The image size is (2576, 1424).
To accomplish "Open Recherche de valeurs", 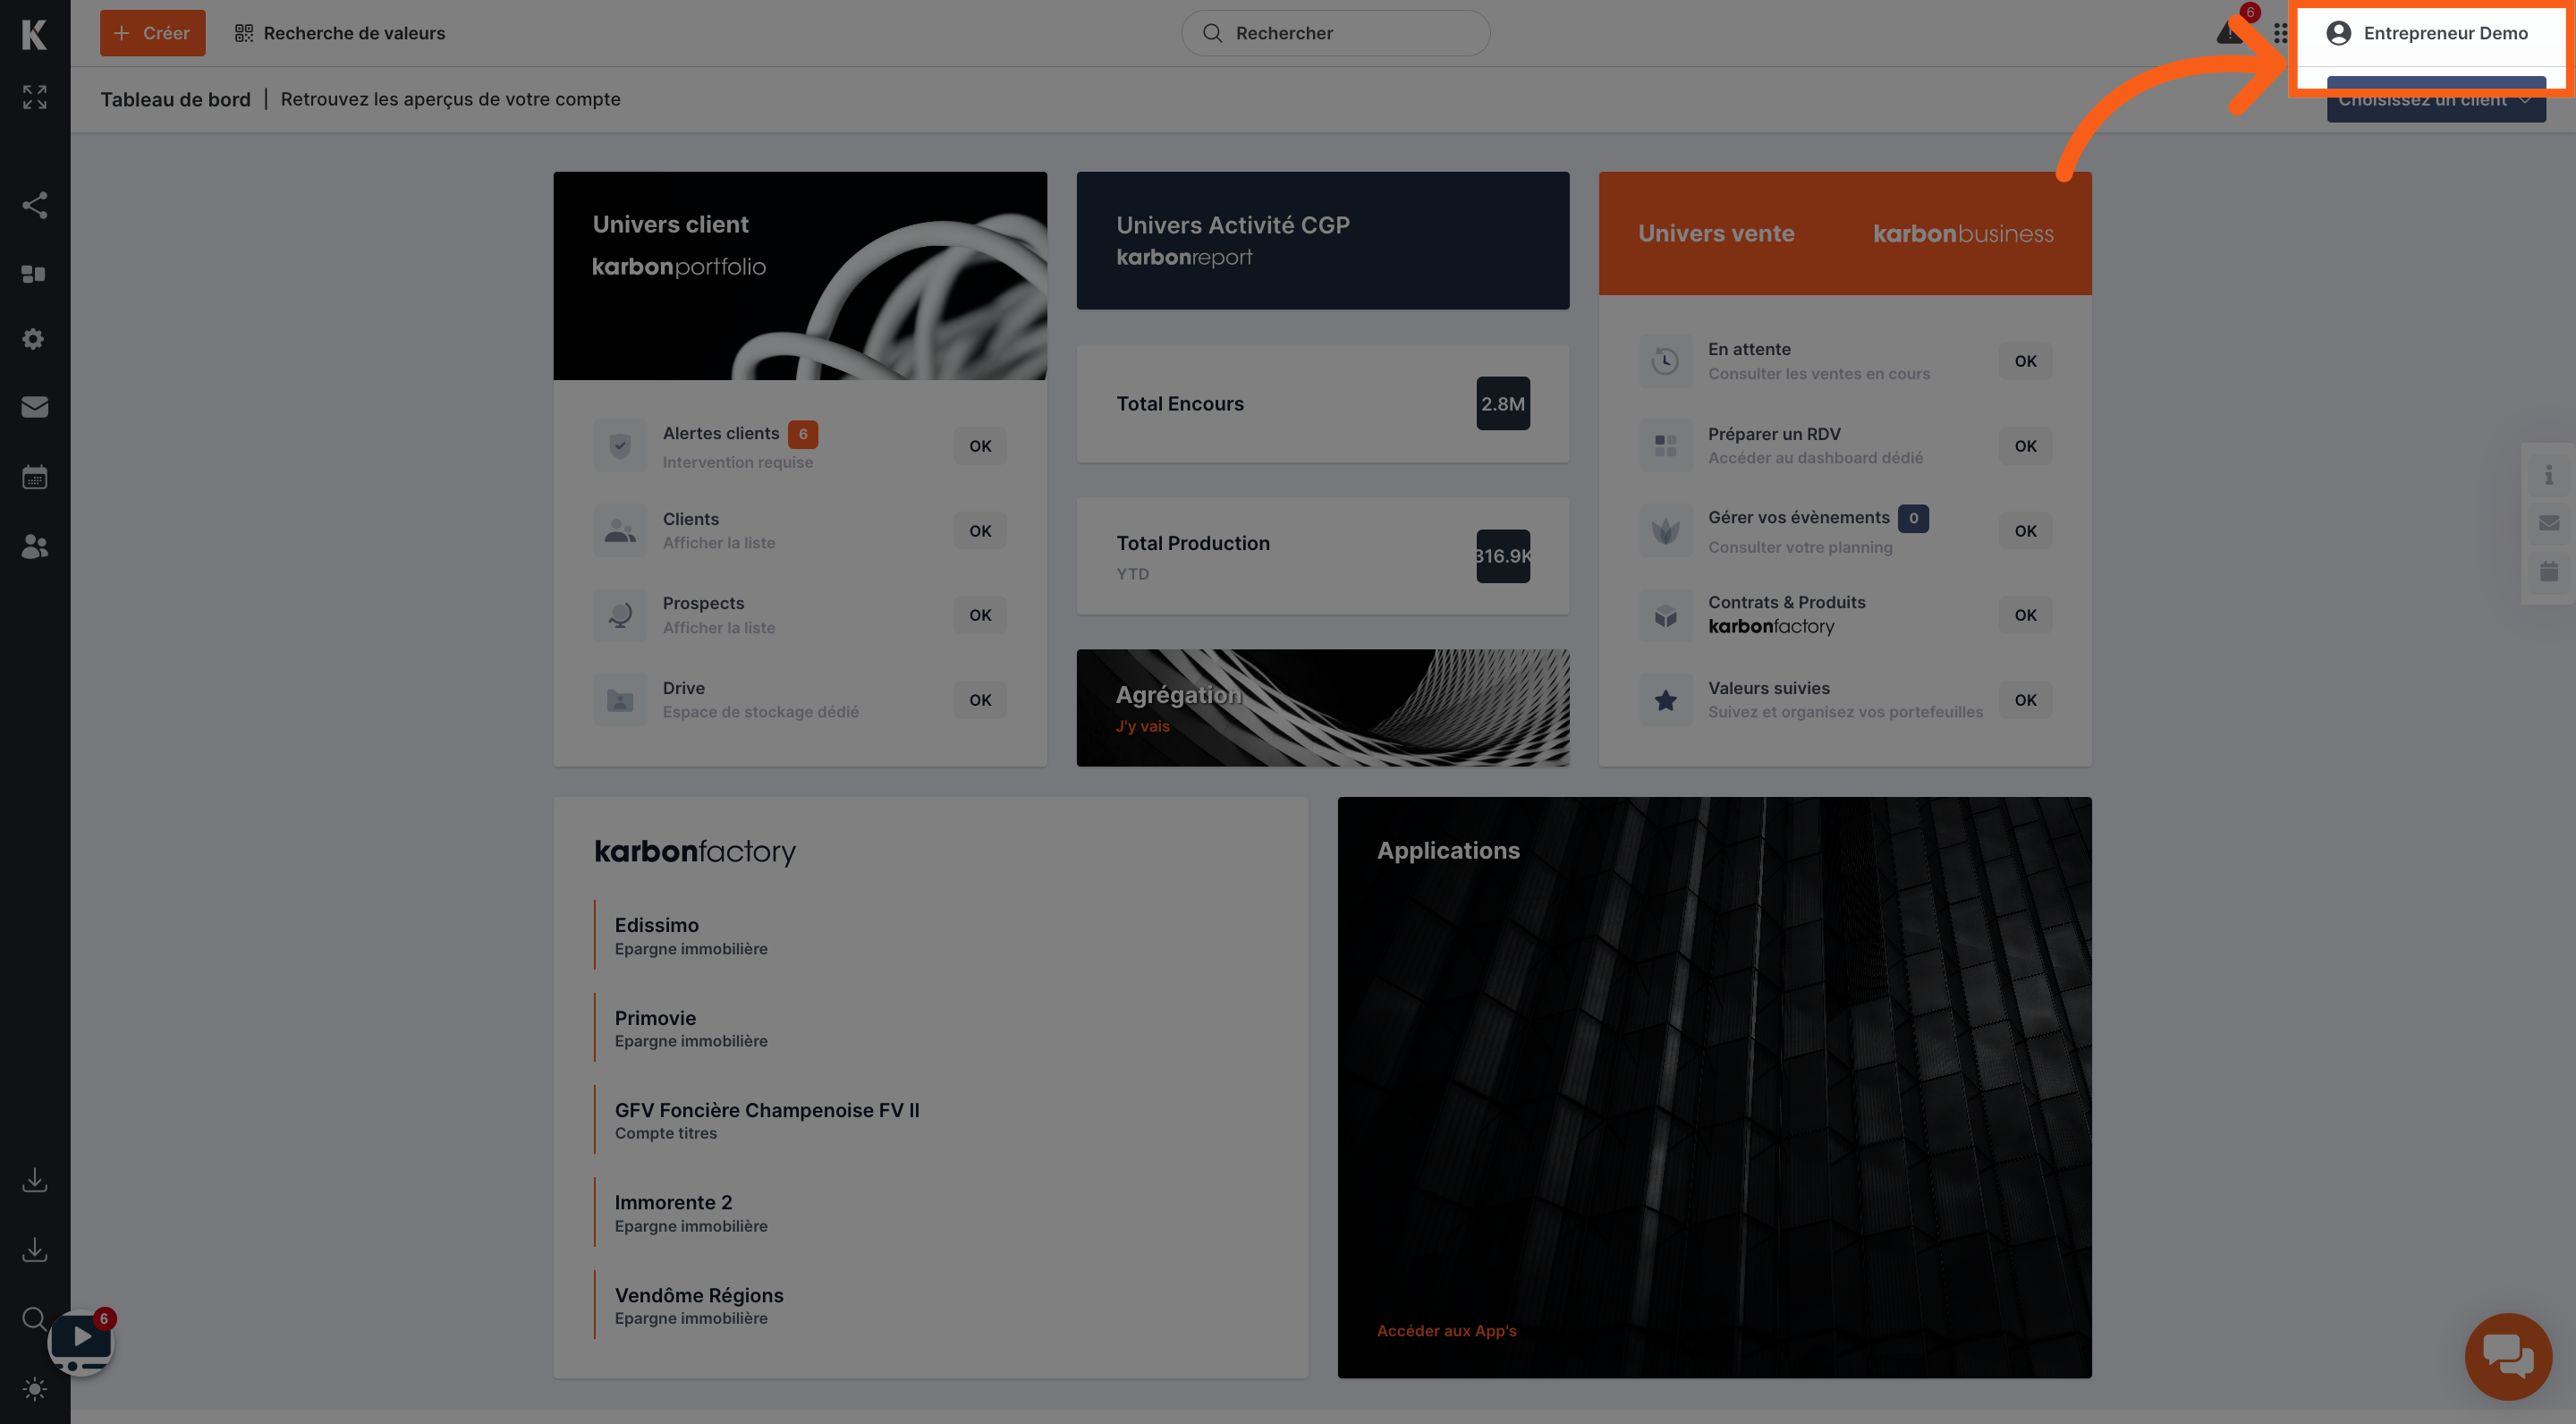I will [x=340, y=33].
